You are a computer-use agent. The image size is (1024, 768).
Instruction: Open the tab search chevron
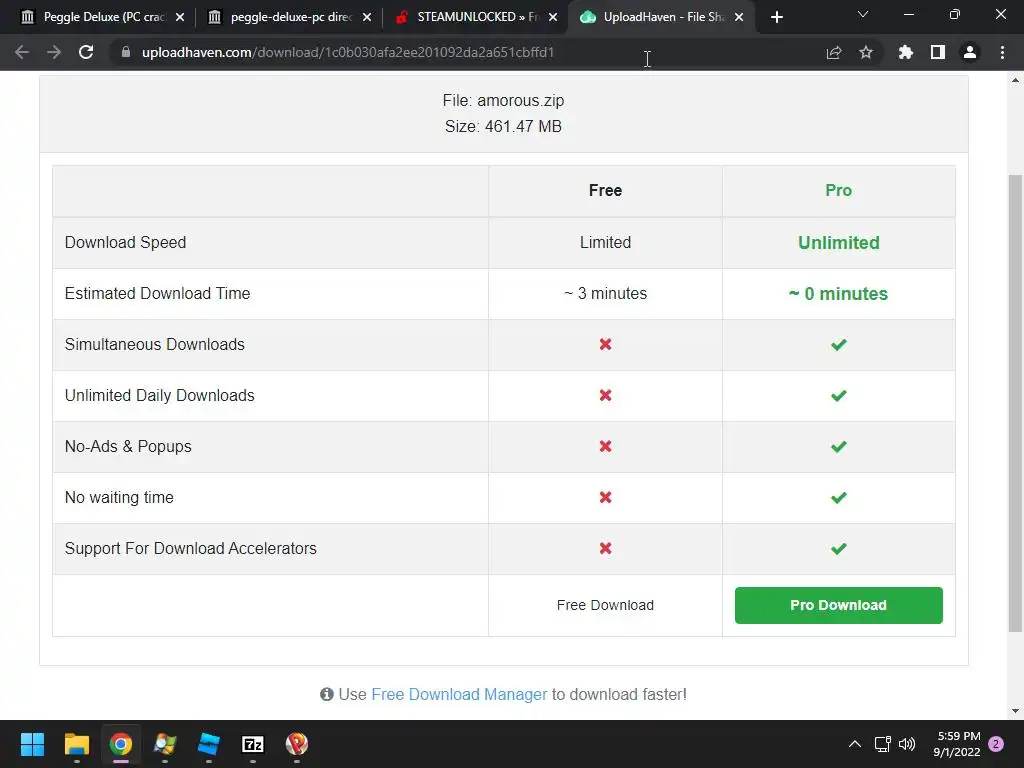(x=863, y=14)
